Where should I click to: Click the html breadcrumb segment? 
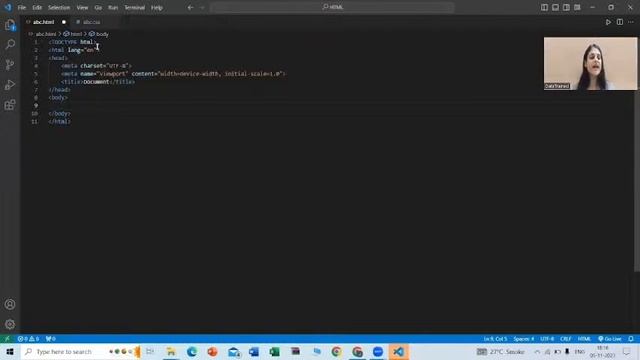point(76,34)
